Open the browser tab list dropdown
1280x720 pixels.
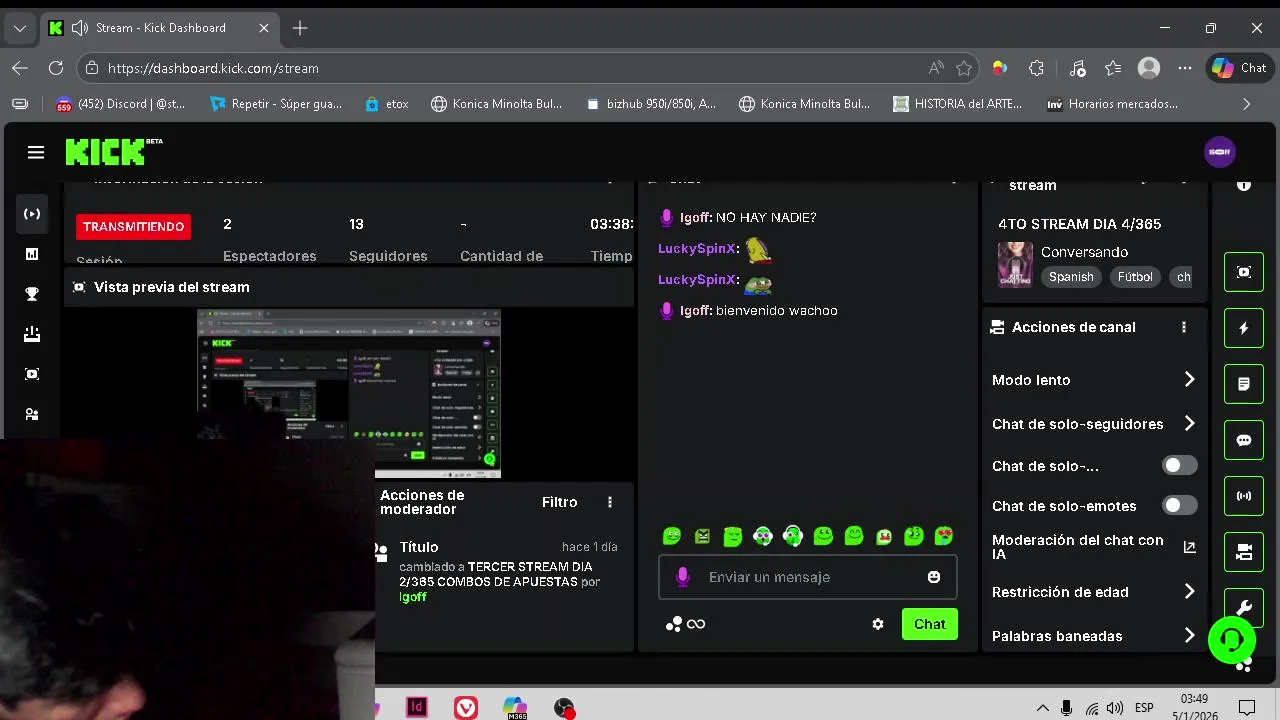pos(19,28)
